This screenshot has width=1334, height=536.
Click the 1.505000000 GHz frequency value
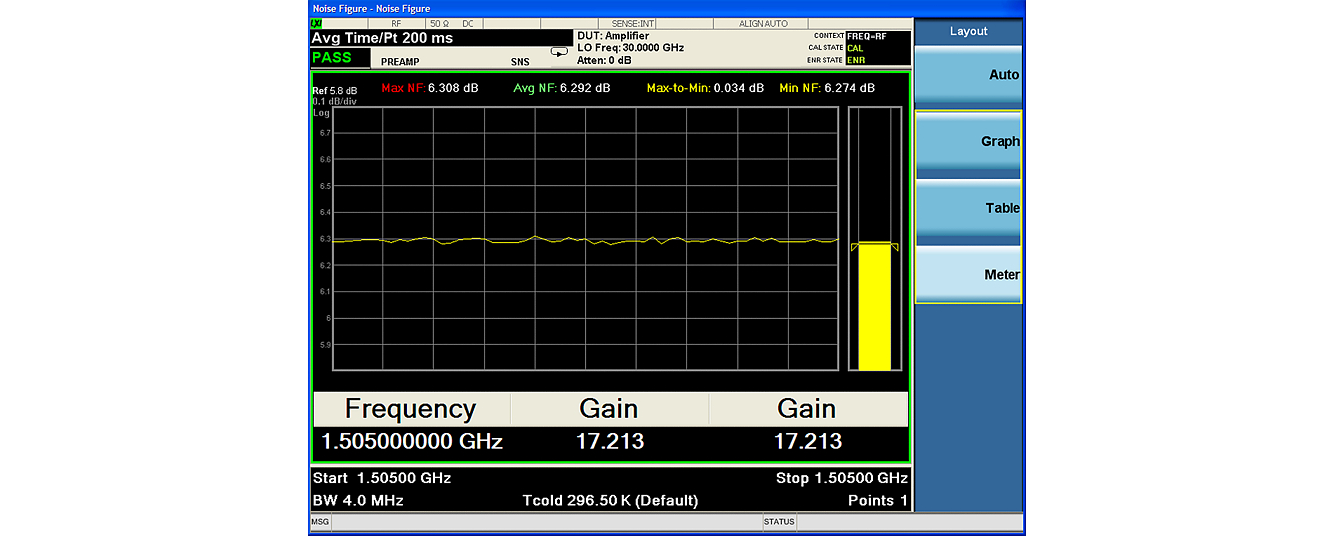(x=411, y=441)
